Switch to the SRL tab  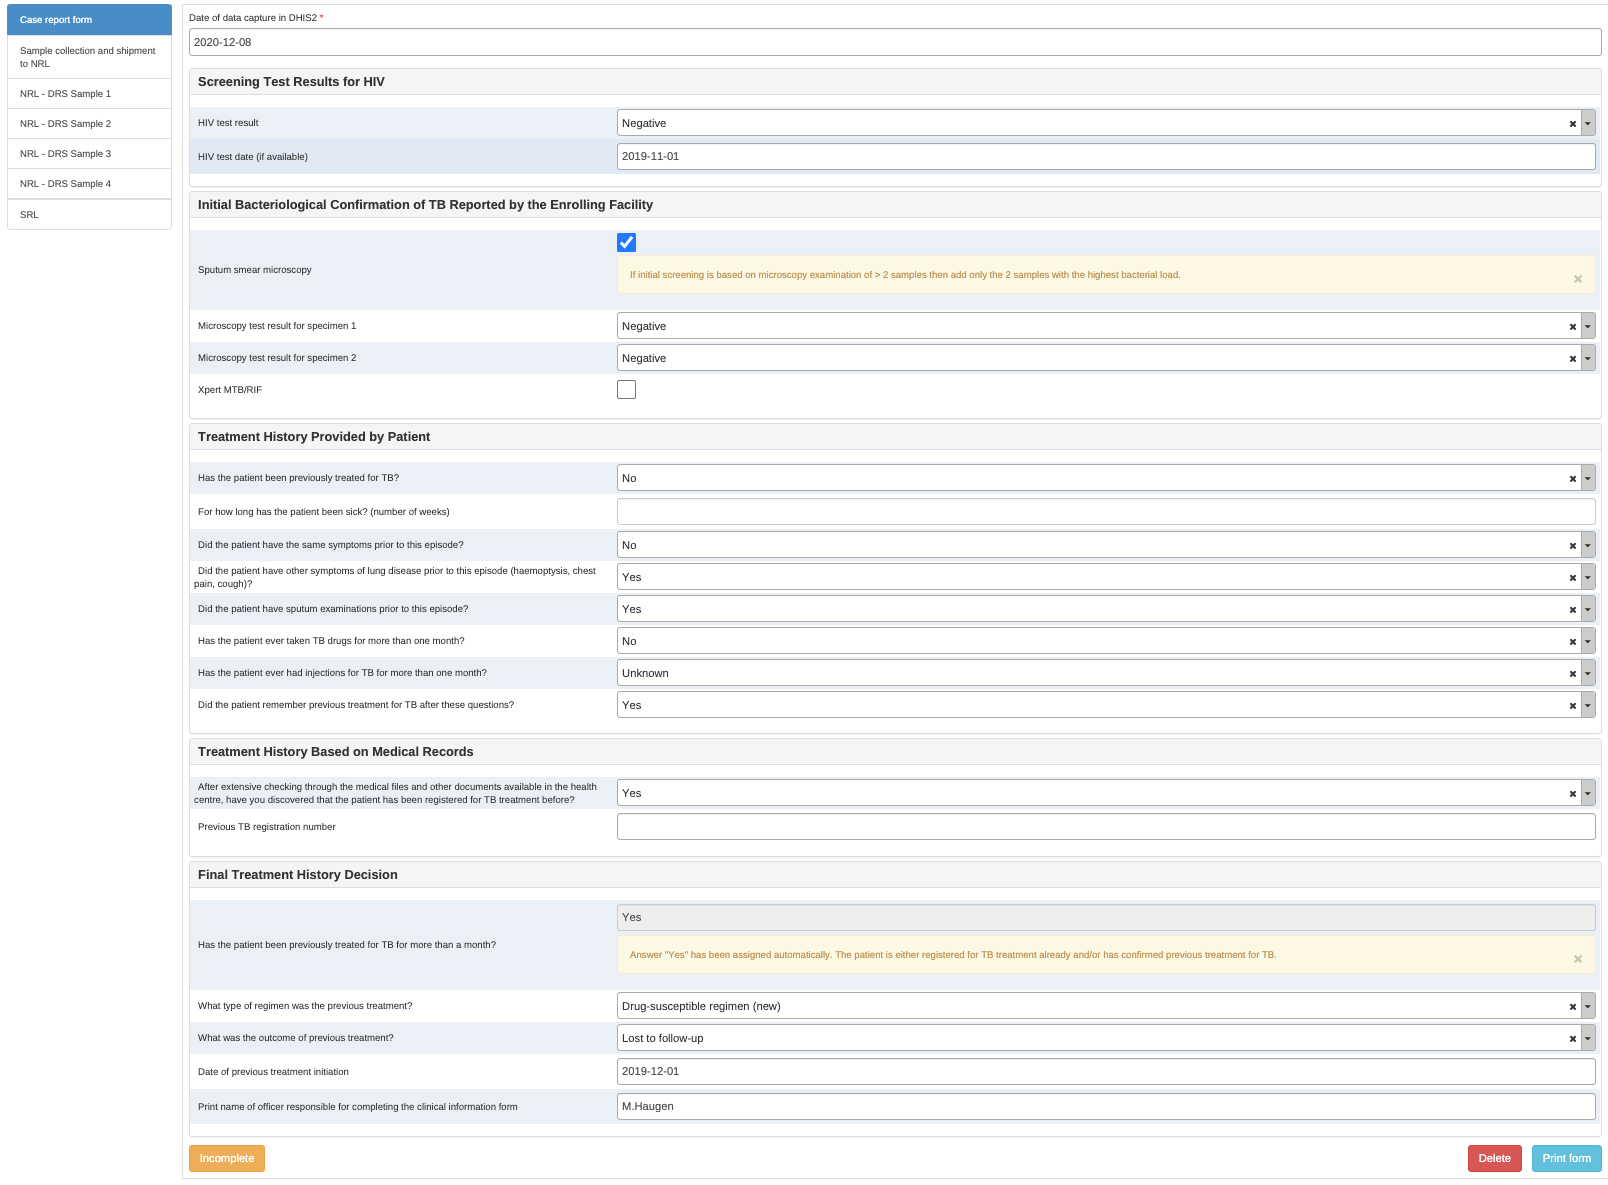(90, 215)
